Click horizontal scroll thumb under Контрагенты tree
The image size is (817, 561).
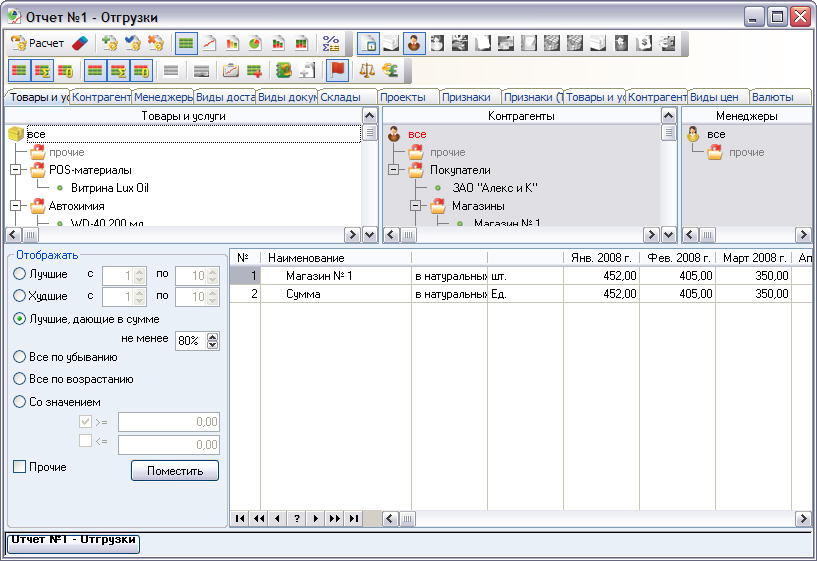tap(408, 235)
